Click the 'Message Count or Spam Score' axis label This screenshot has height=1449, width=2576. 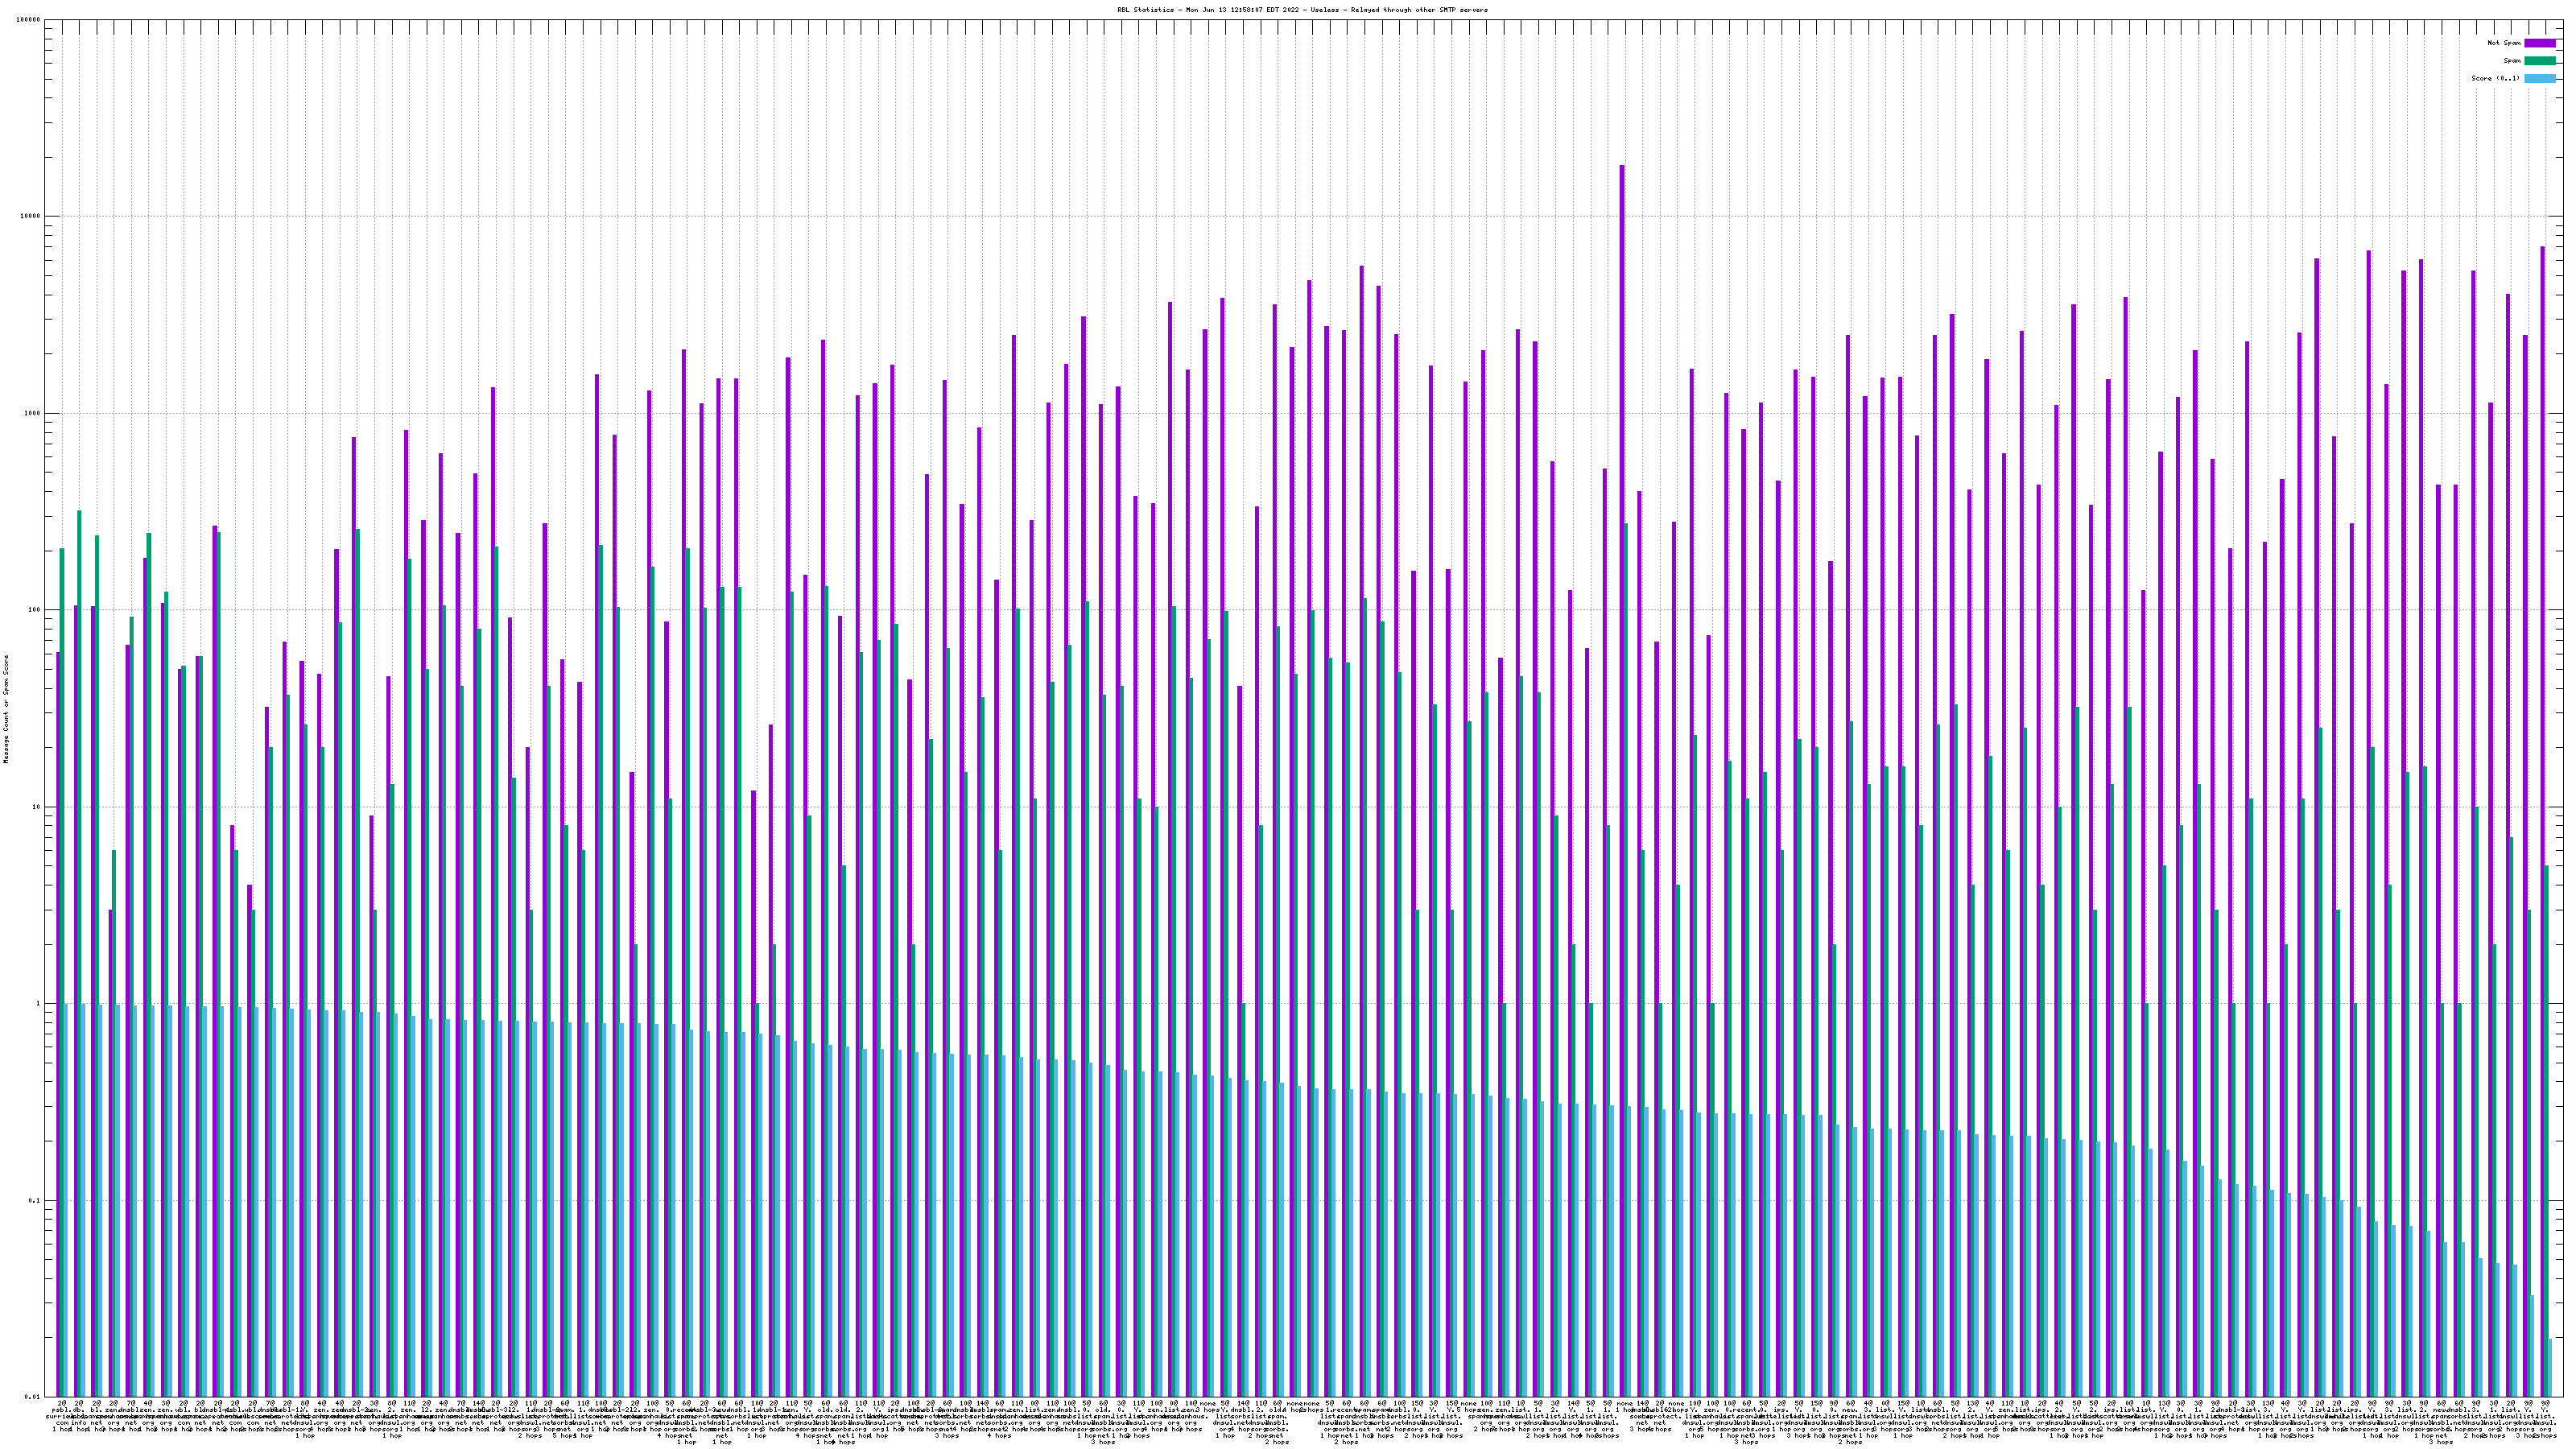tap(6, 709)
